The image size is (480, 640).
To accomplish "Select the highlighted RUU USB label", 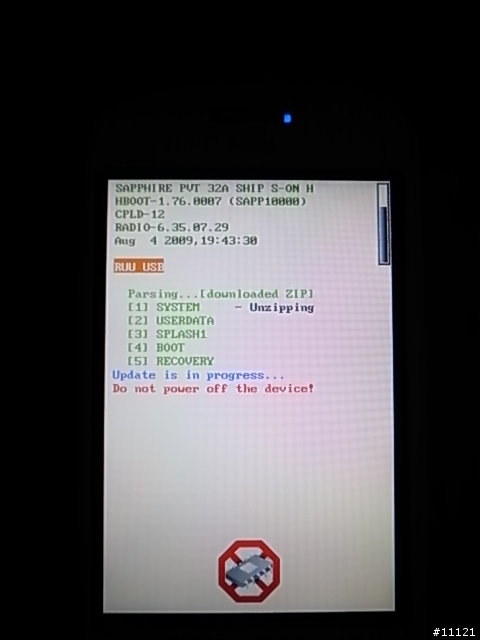I will pos(139,267).
